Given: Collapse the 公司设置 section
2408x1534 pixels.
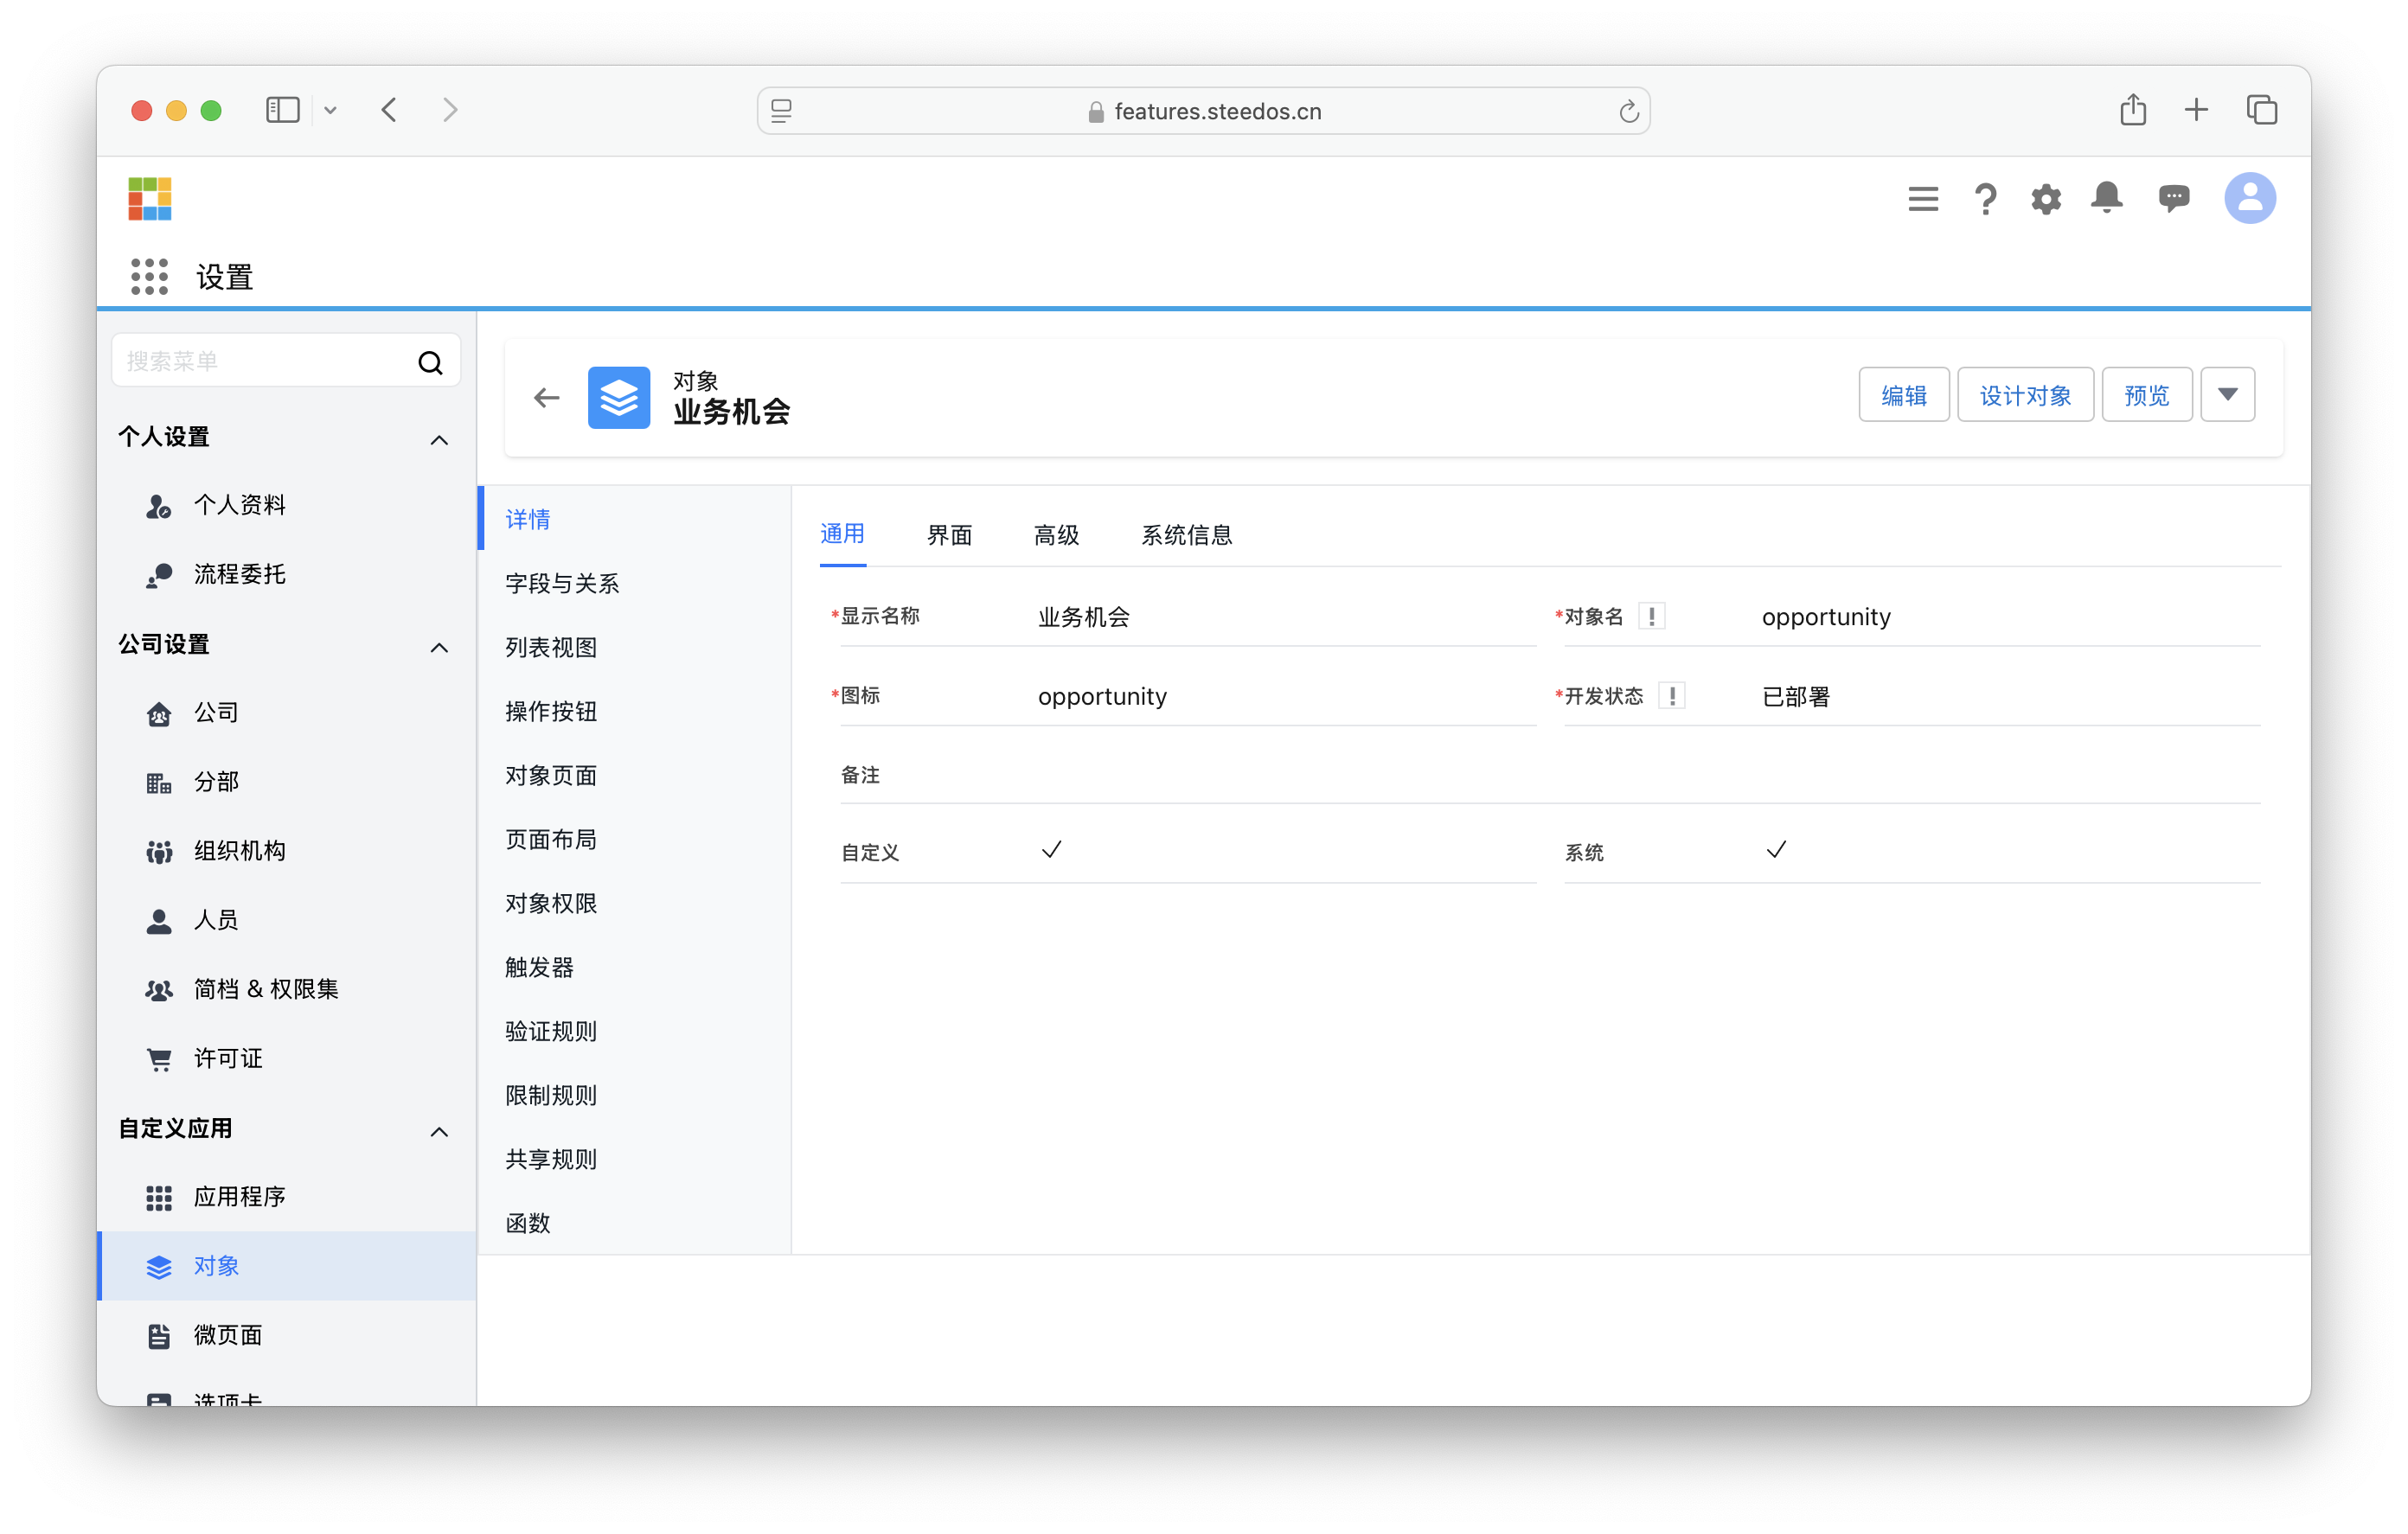Looking at the screenshot, I should [x=439, y=647].
